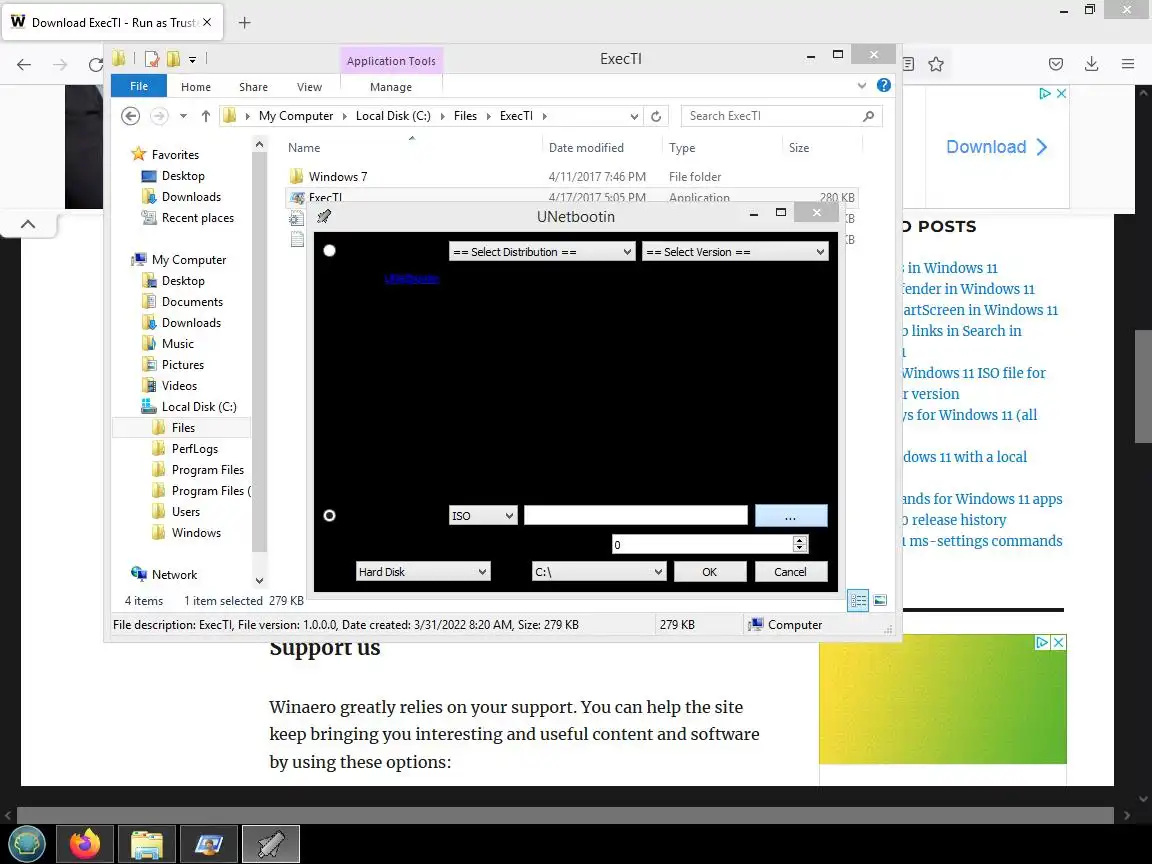
Task: Select Files in the address breadcrumb
Action: tap(465, 116)
